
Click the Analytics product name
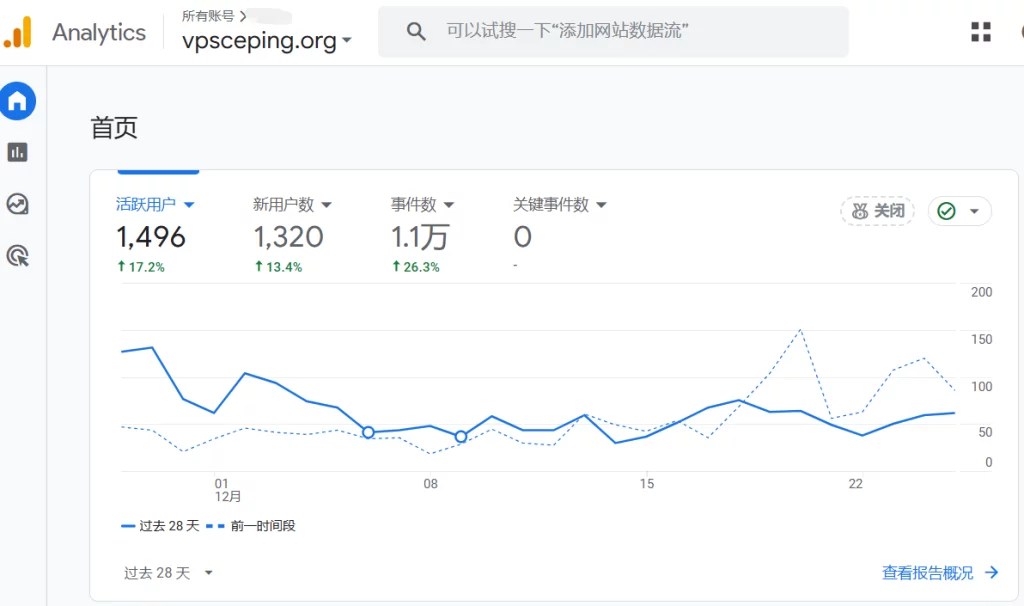(x=99, y=32)
